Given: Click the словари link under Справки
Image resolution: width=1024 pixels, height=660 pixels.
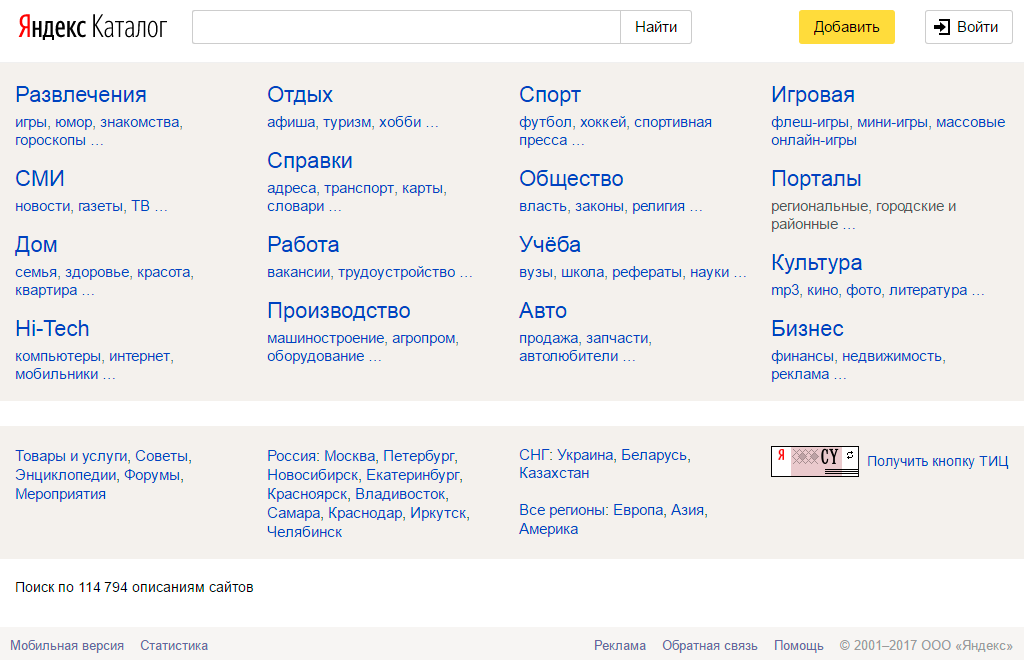Looking at the screenshot, I should [x=295, y=206].
